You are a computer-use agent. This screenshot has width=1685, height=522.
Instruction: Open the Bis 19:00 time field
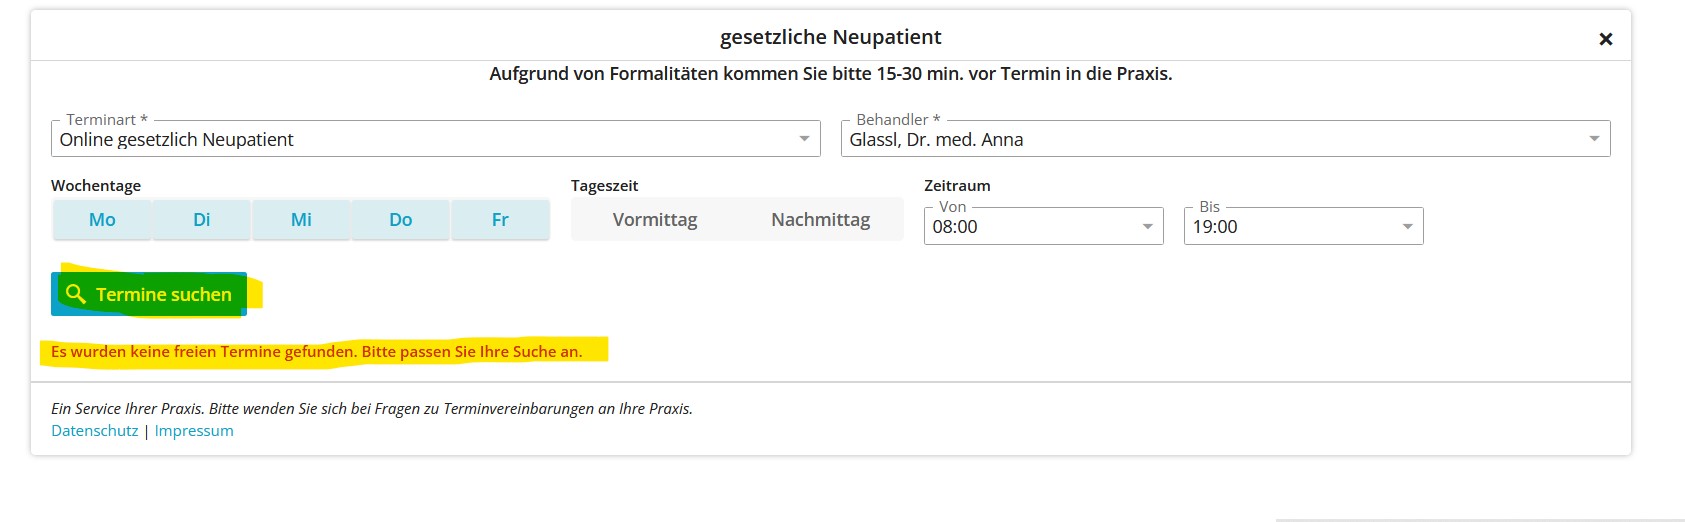[1304, 226]
